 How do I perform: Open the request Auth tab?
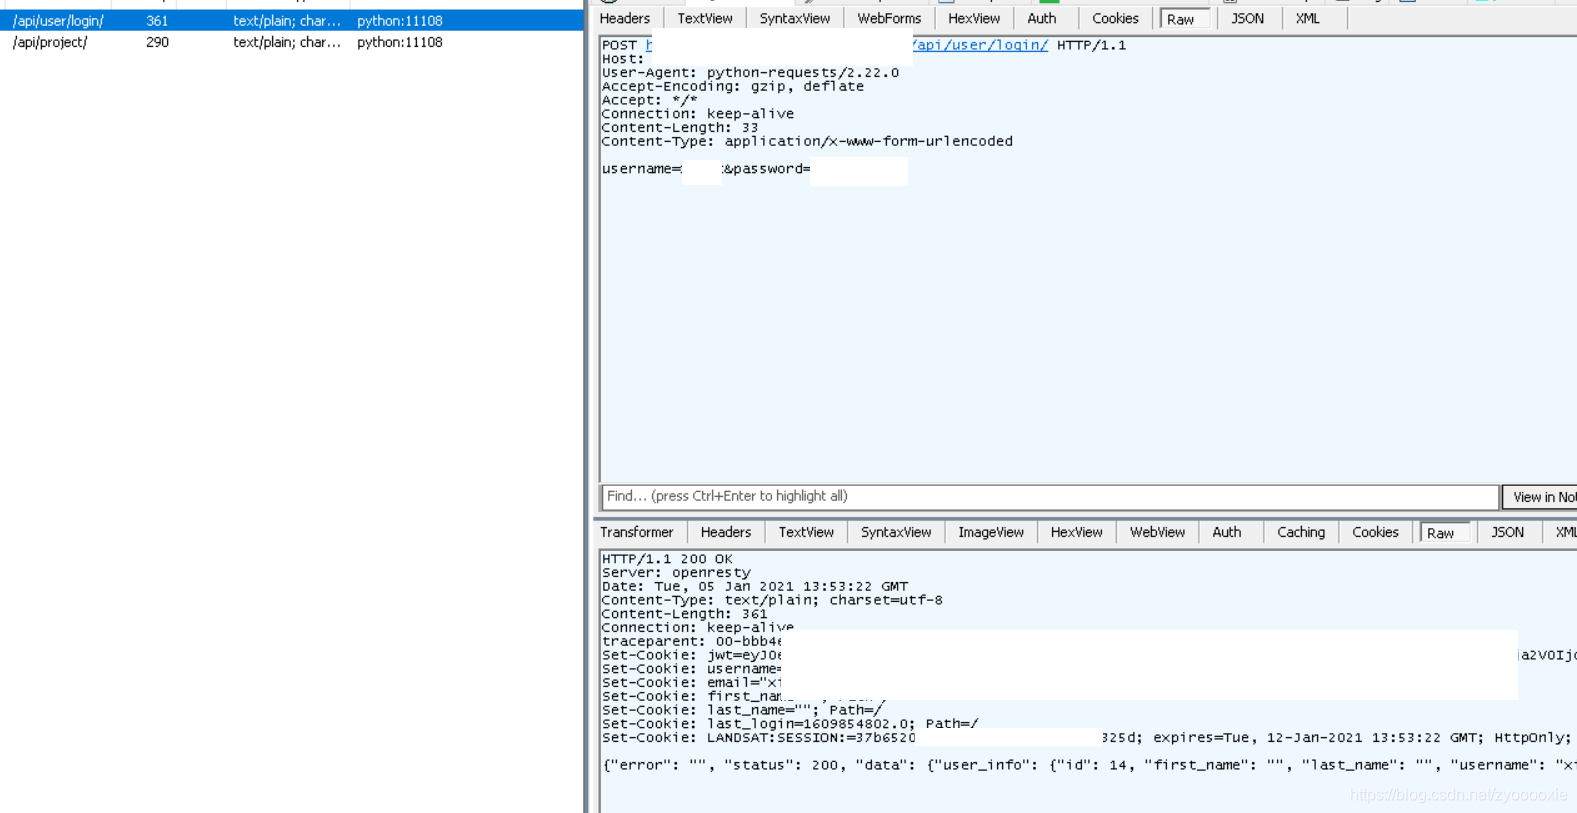point(1041,18)
